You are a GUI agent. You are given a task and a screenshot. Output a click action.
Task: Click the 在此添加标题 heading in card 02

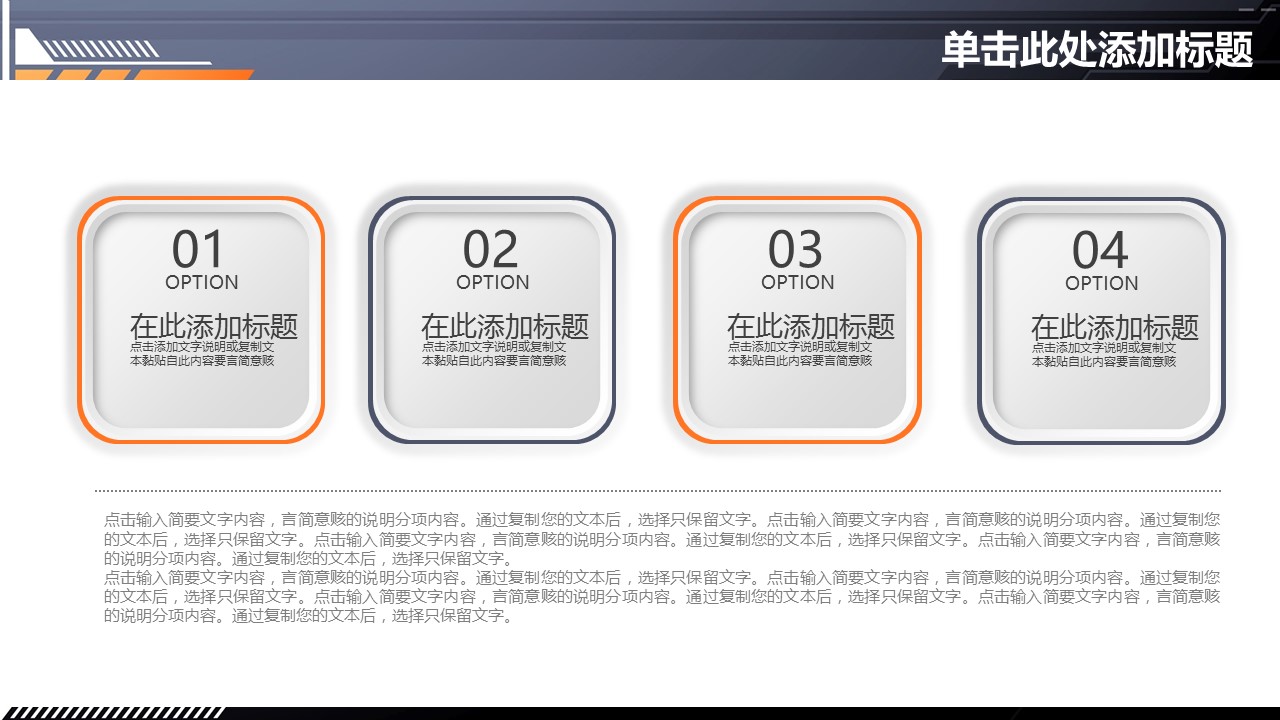click(x=504, y=326)
